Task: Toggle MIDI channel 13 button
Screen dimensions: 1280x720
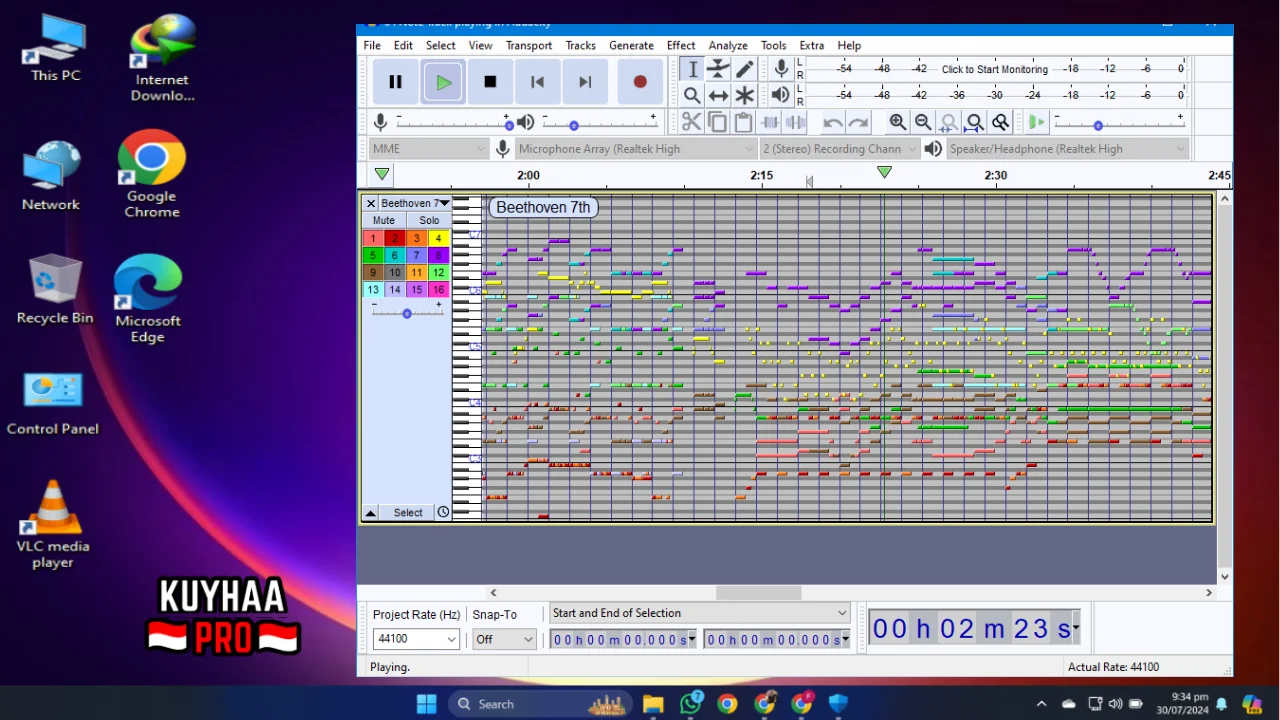Action: tap(373, 289)
